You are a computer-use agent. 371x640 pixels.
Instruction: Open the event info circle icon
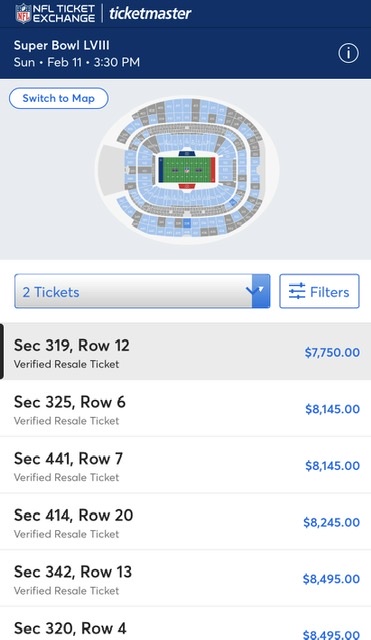pyautogui.click(x=348, y=53)
